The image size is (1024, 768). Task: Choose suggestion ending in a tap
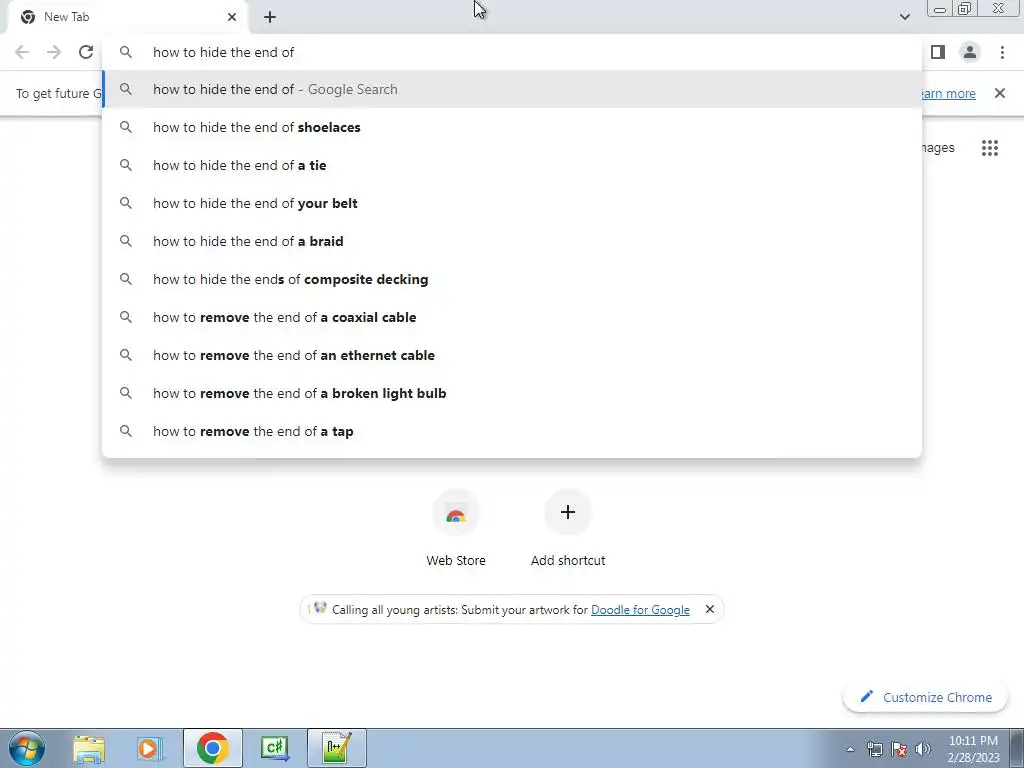tap(512, 431)
